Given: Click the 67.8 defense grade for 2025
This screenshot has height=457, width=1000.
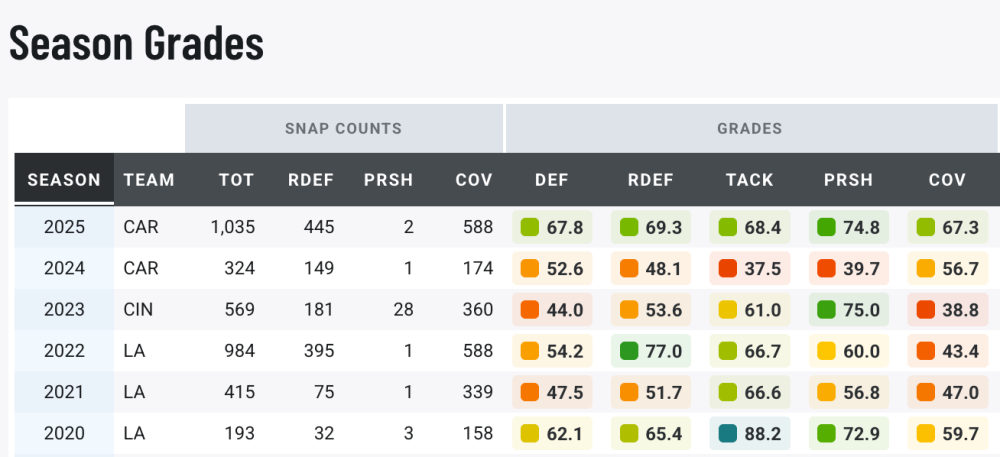Looking at the screenshot, I should pos(552,227).
